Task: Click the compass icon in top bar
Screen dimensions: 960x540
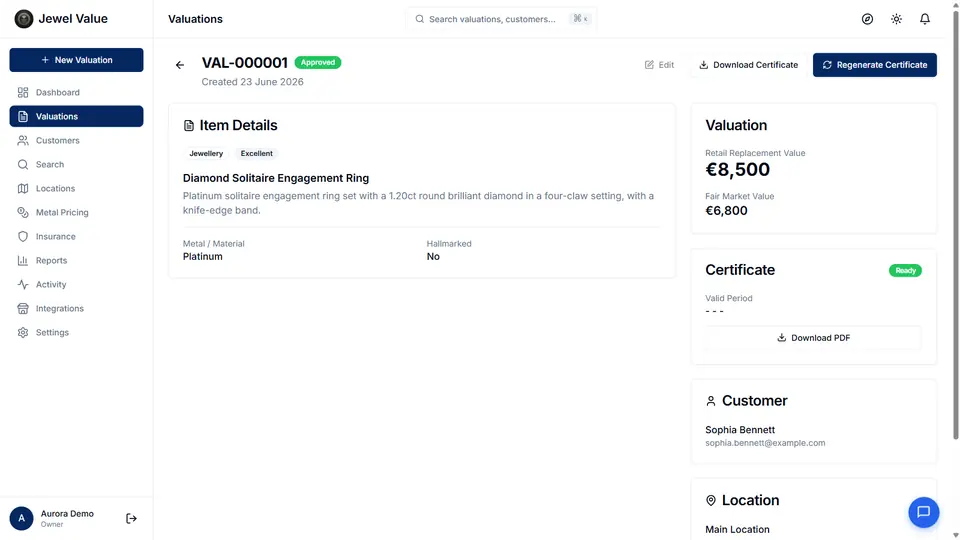Action: [x=867, y=19]
